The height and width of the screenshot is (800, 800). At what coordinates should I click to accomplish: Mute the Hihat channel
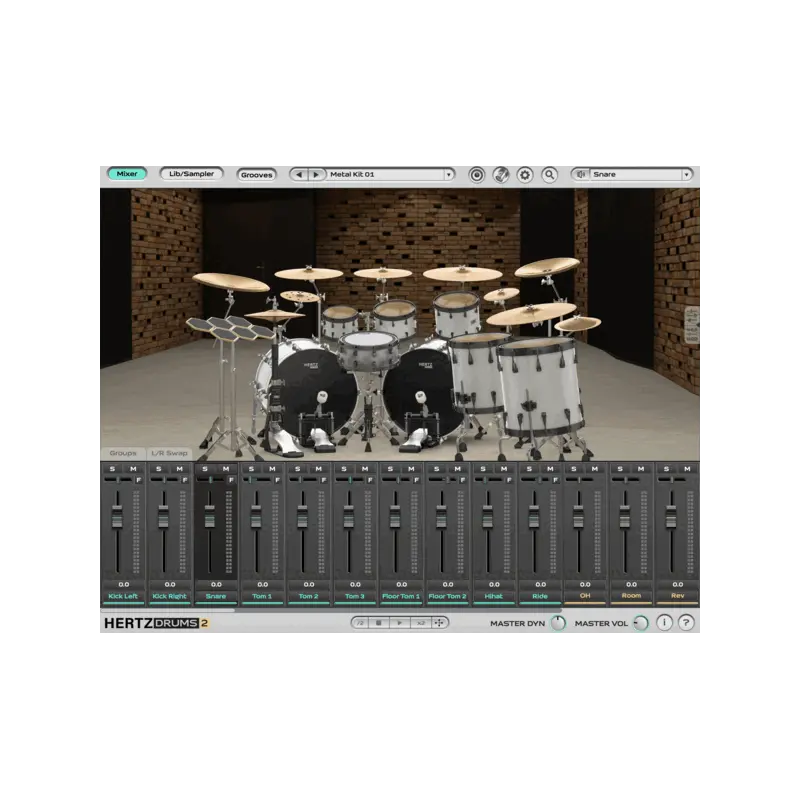pyautogui.click(x=504, y=469)
